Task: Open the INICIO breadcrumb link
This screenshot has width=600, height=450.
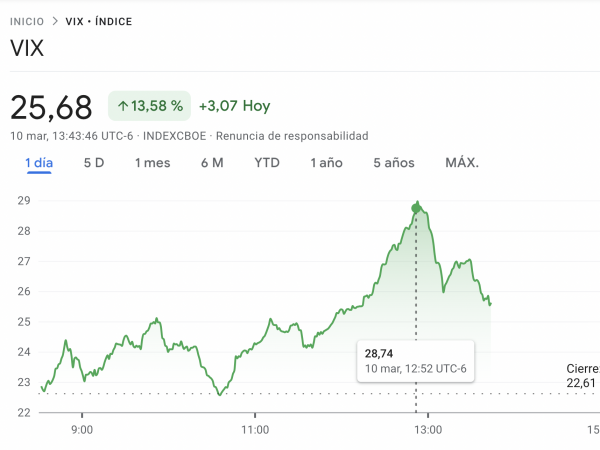Action: (x=27, y=21)
